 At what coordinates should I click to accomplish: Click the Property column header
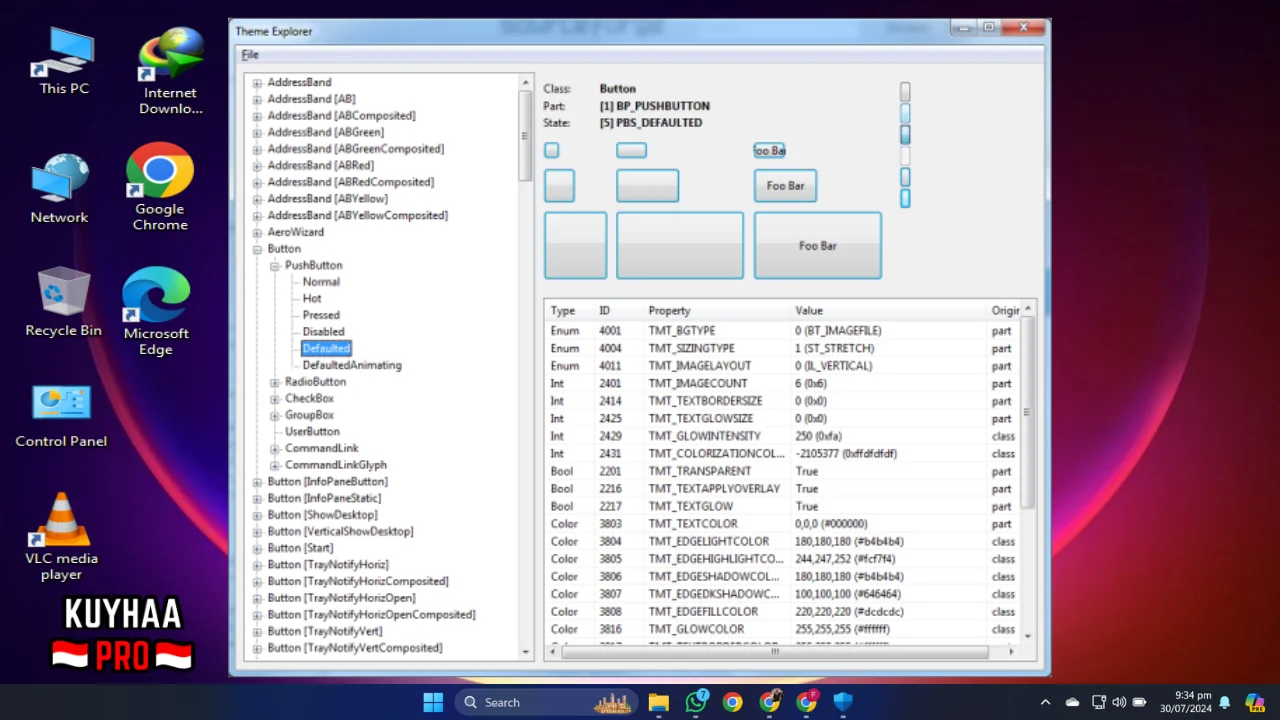(x=716, y=311)
